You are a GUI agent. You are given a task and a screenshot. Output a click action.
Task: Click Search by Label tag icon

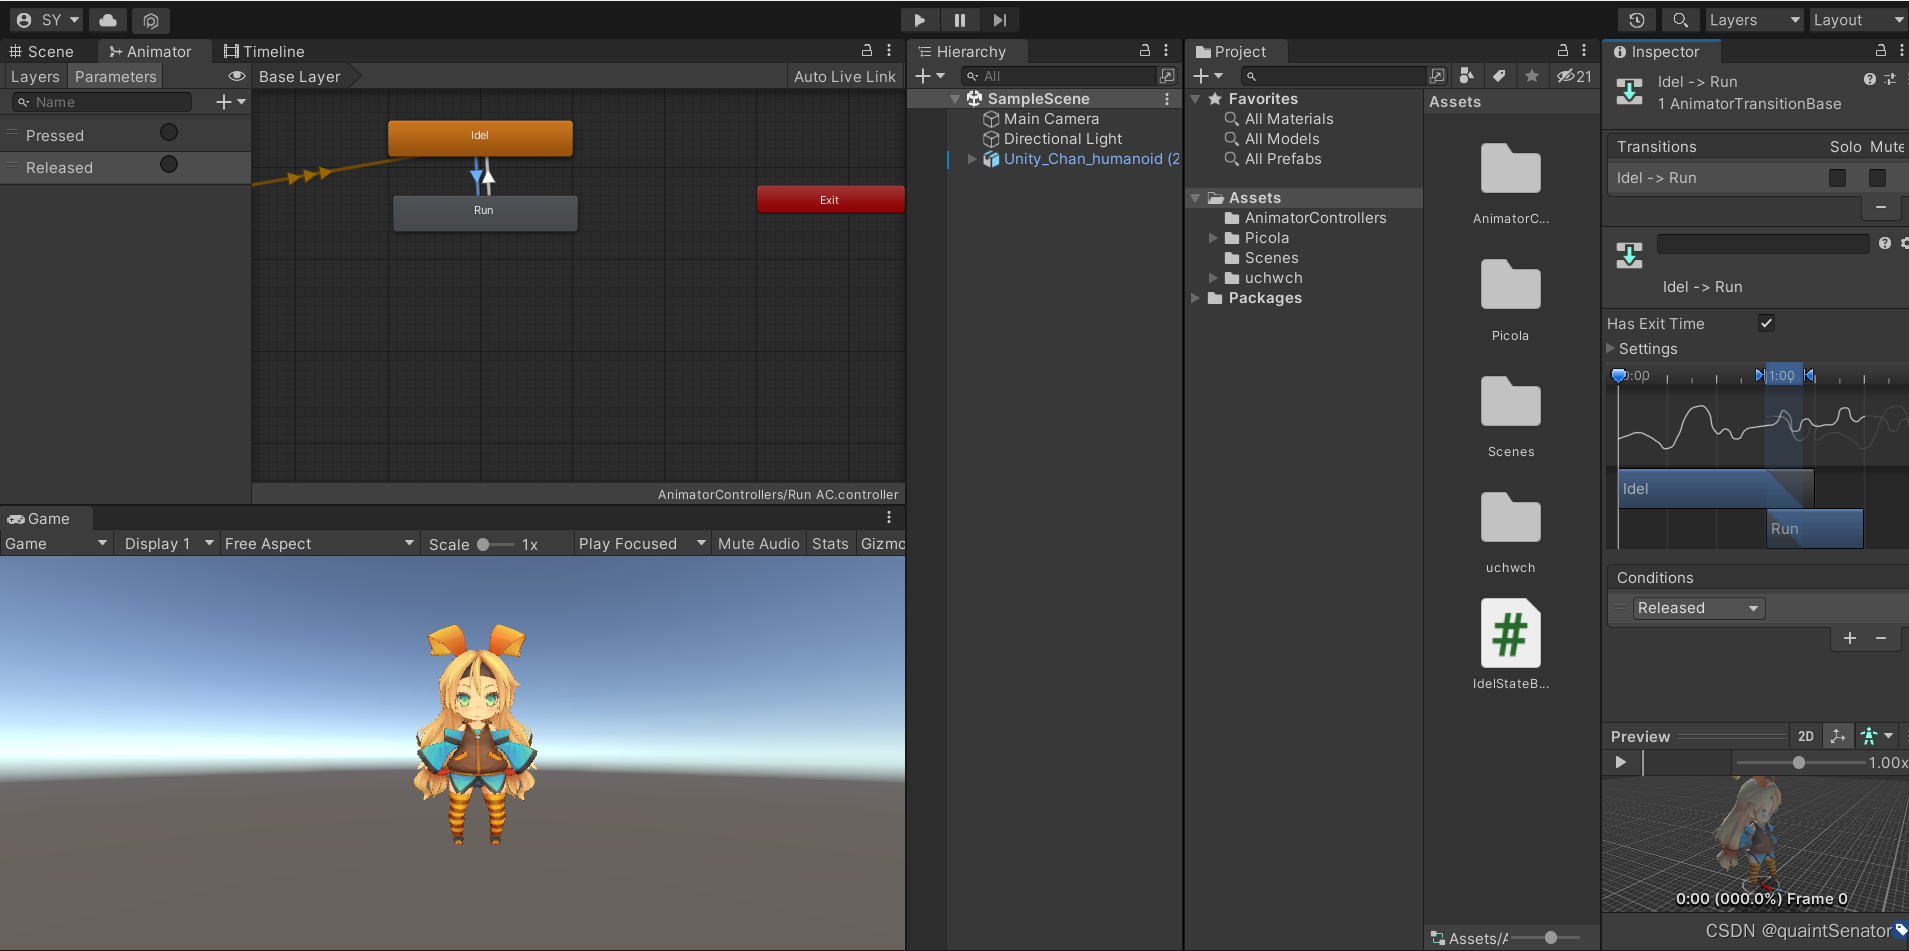point(1499,76)
